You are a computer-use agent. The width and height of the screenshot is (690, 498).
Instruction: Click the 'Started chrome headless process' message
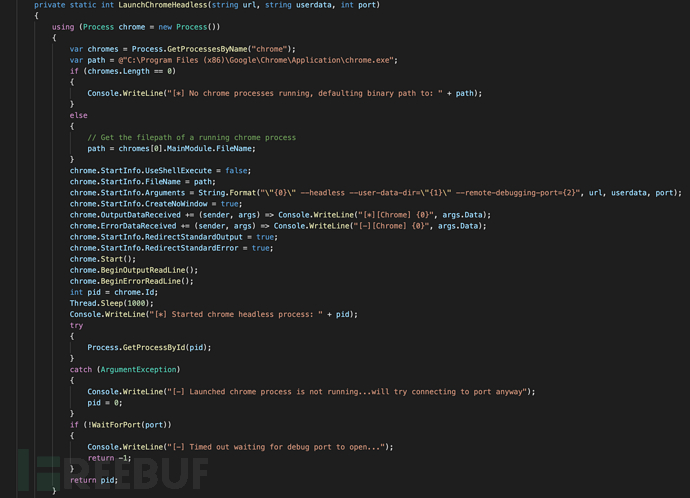tap(235, 314)
